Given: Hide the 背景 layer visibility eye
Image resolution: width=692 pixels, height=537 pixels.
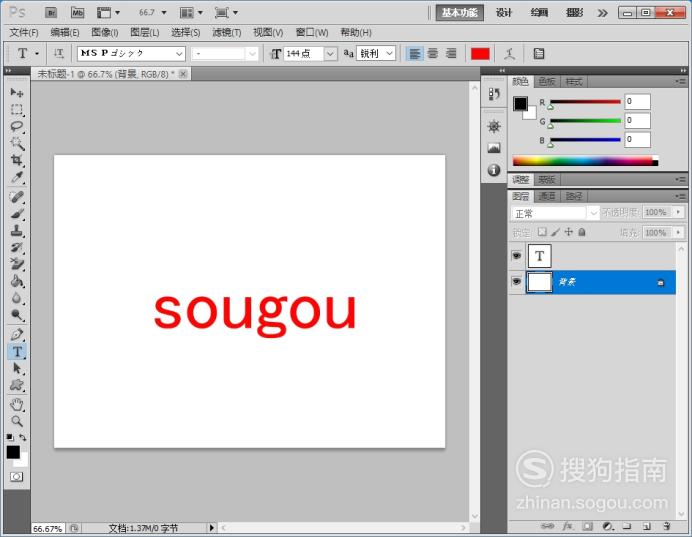Looking at the screenshot, I should coord(516,282).
